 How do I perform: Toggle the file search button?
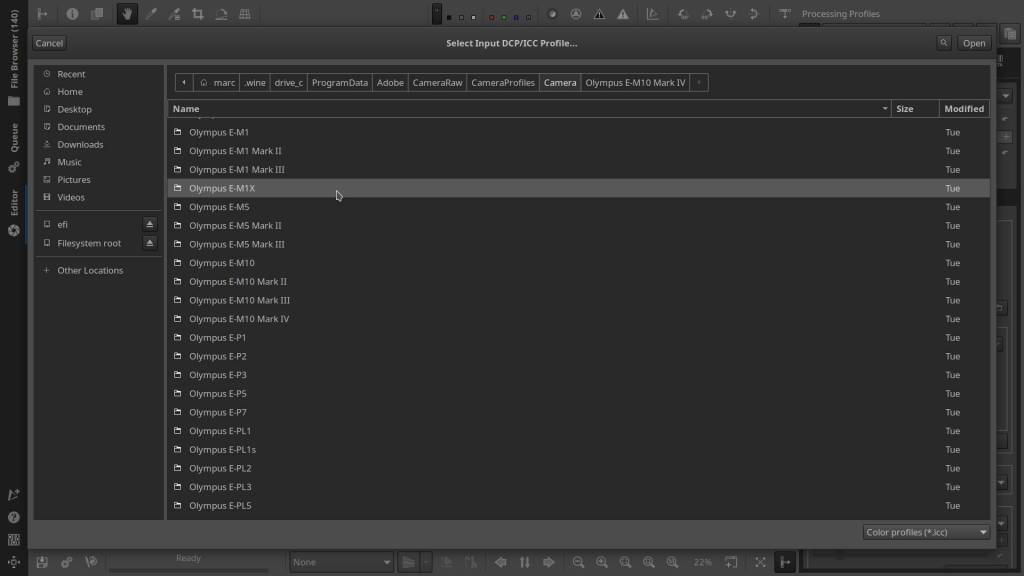[944, 43]
